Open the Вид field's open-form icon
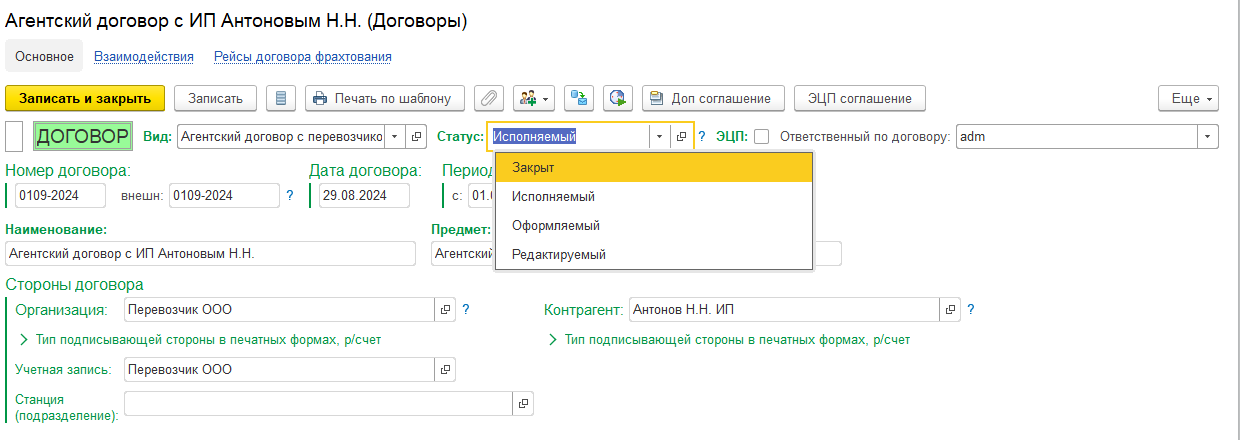 pyautogui.click(x=418, y=137)
